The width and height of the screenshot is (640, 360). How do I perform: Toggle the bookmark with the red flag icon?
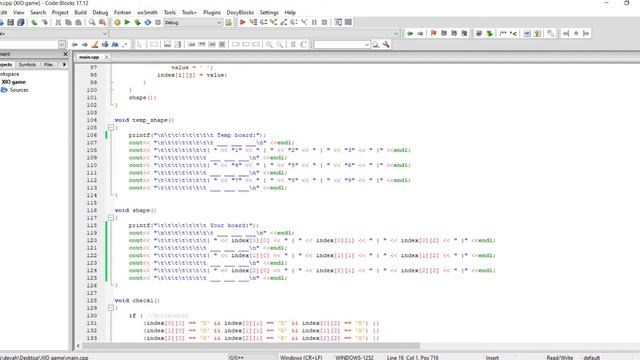pos(433,33)
